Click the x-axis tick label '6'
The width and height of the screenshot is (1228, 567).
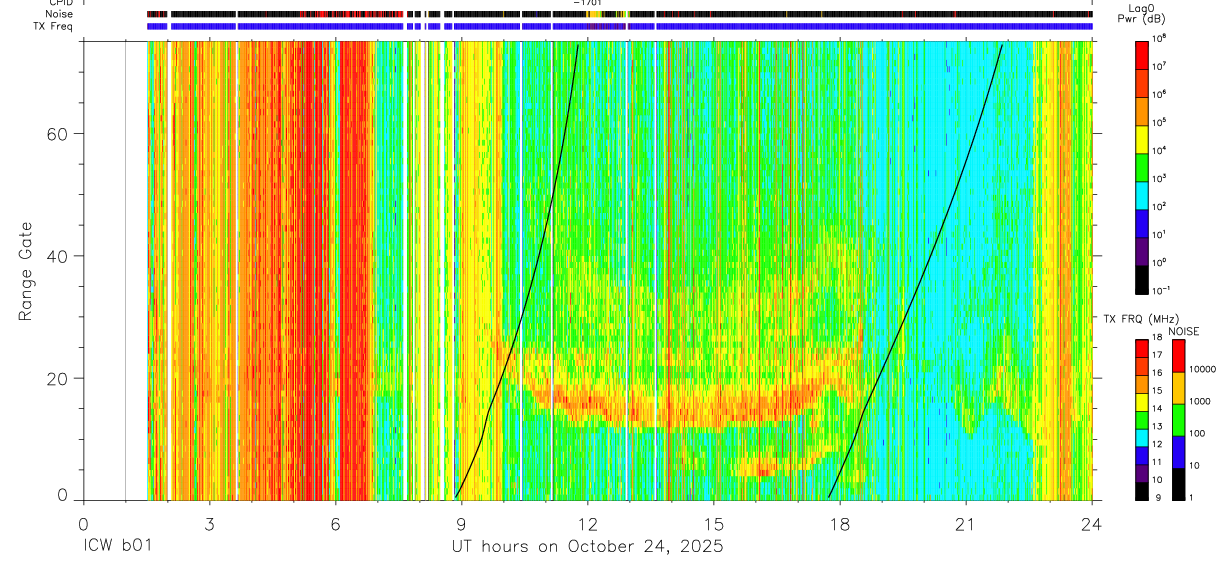(x=335, y=524)
